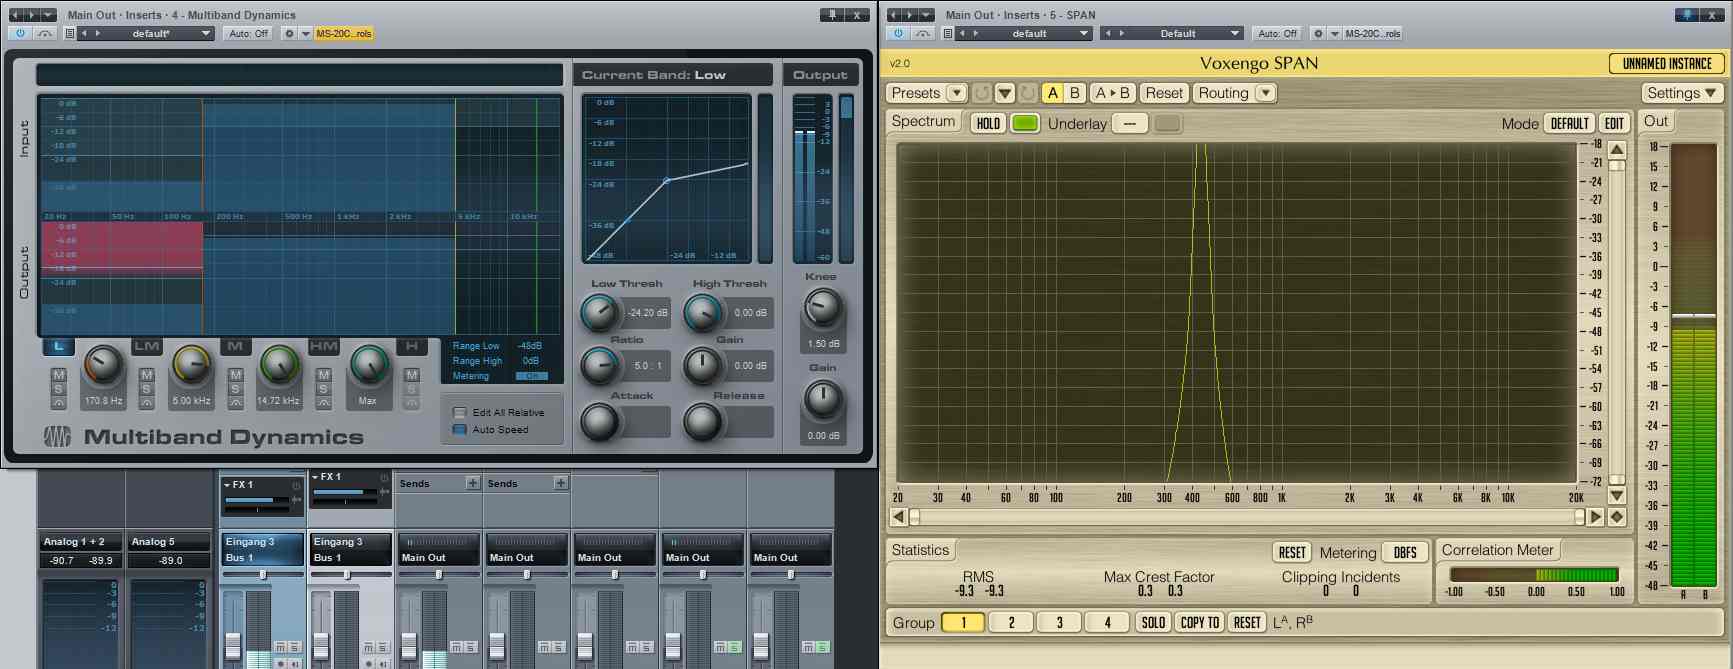Image resolution: width=1733 pixels, height=669 pixels.
Task: Click compare icon in SPAN header
Action: (x=922, y=33)
